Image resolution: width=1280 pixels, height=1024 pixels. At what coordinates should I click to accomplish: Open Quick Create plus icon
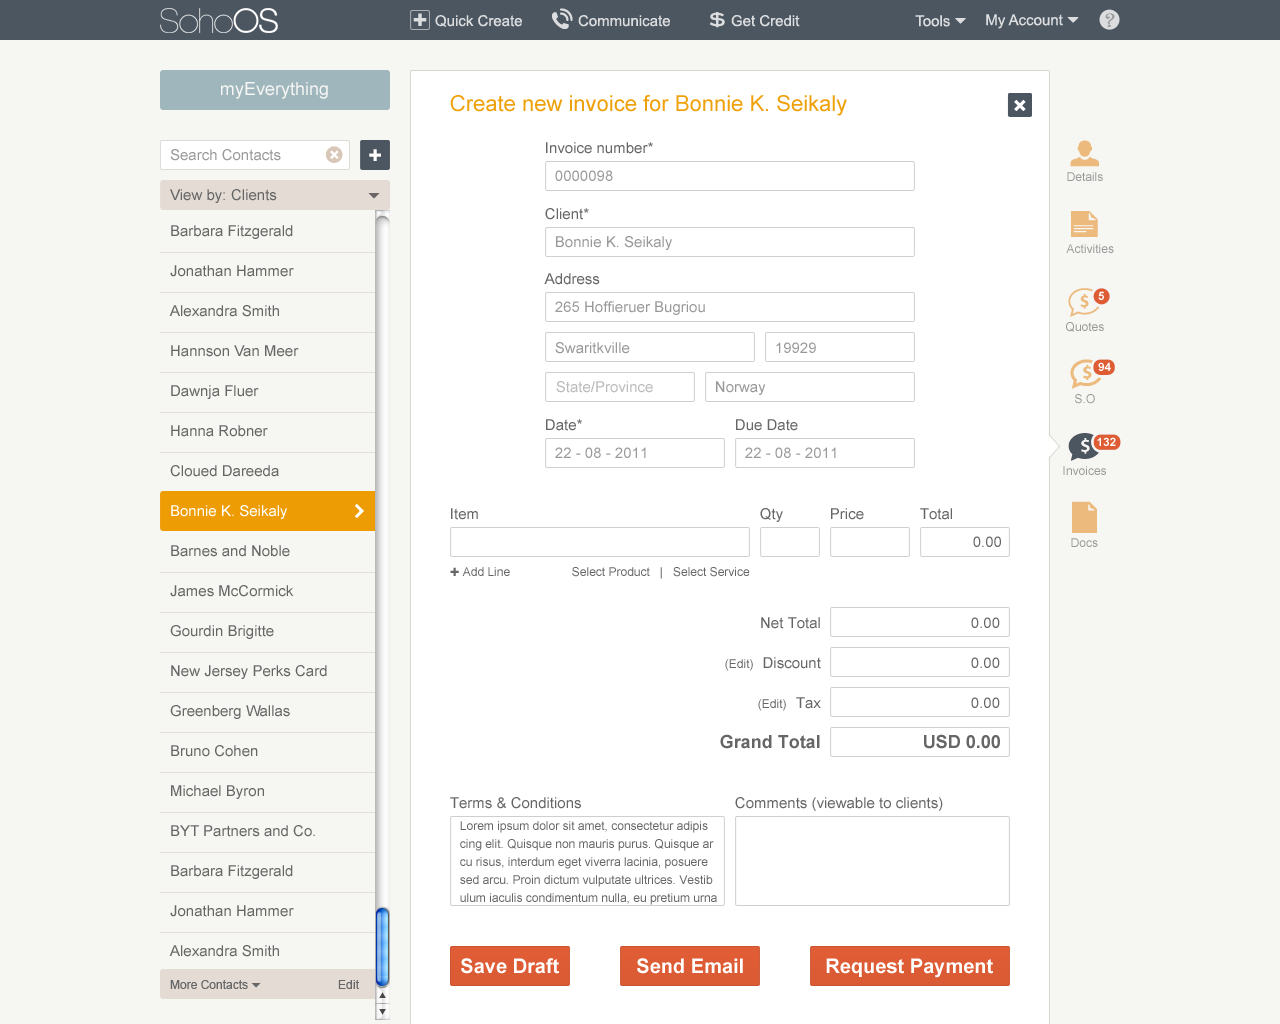(x=420, y=20)
